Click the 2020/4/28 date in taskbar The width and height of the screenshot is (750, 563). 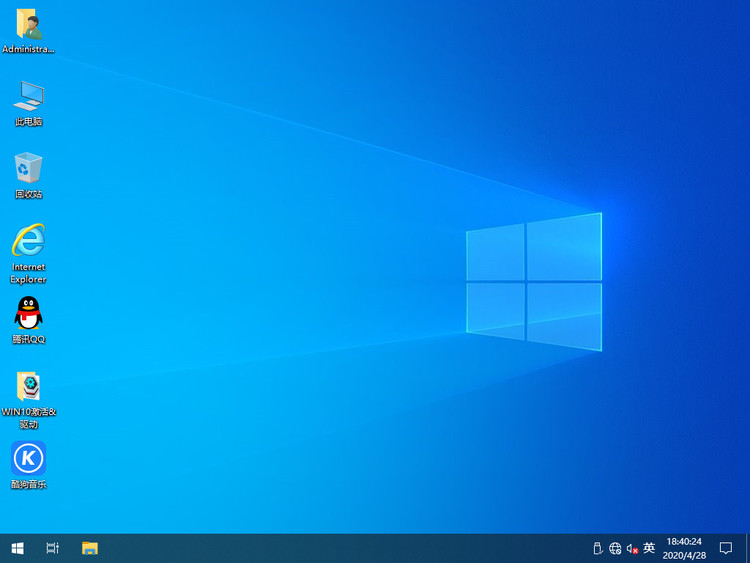point(684,555)
